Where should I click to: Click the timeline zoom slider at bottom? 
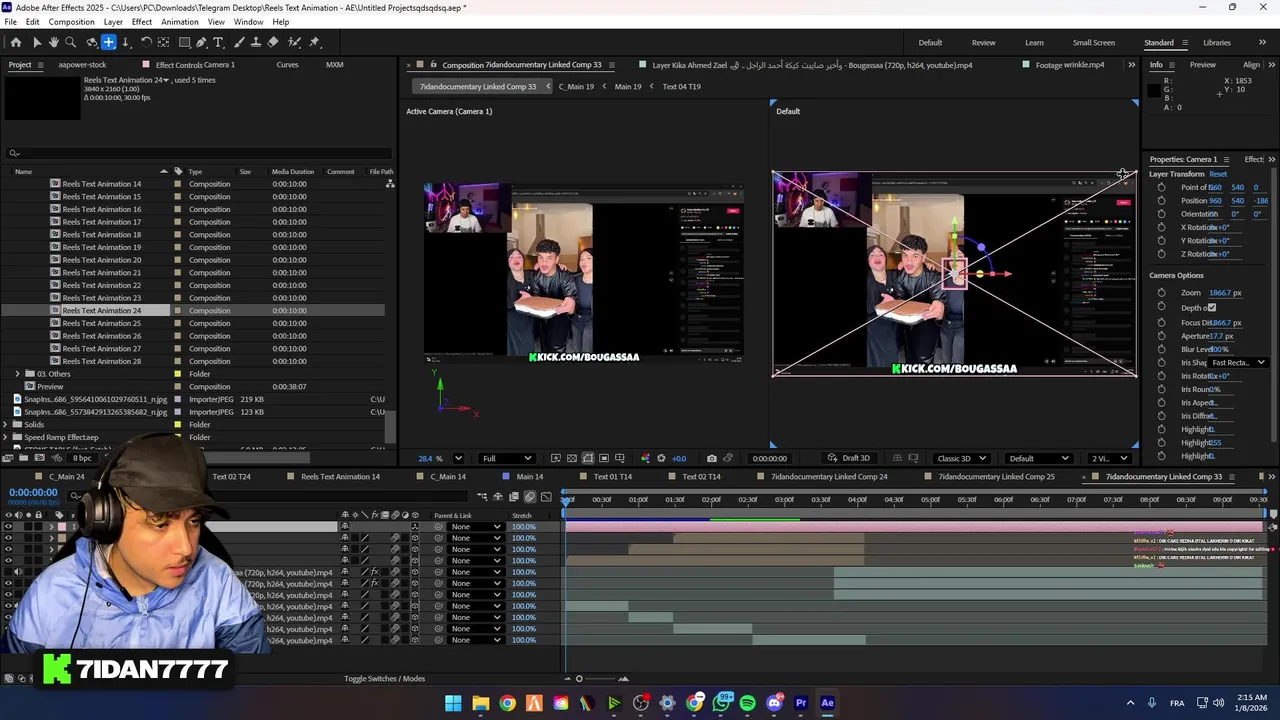click(x=578, y=679)
